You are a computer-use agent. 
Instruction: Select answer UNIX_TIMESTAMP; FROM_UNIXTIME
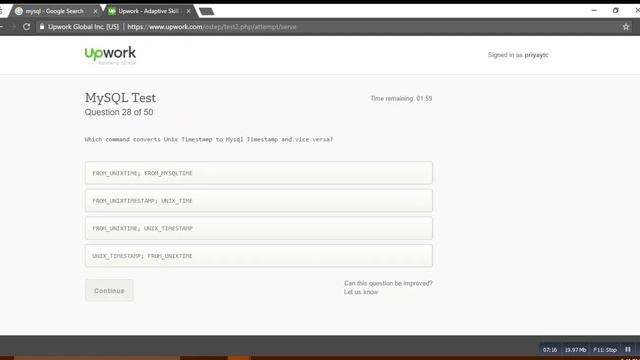coord(259,256)
